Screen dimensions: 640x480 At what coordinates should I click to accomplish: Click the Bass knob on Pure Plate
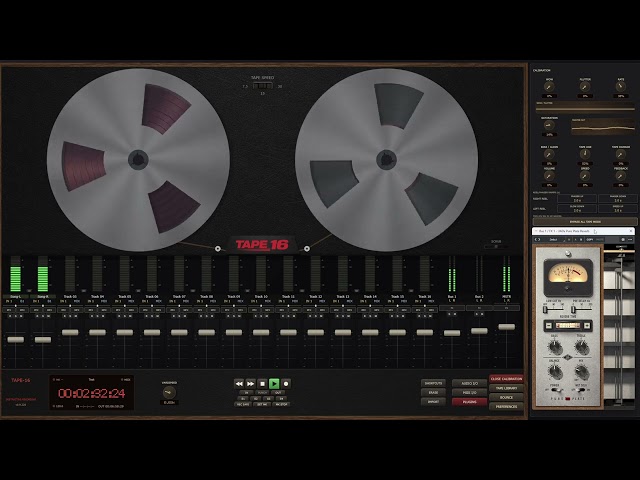coord(555,347)
